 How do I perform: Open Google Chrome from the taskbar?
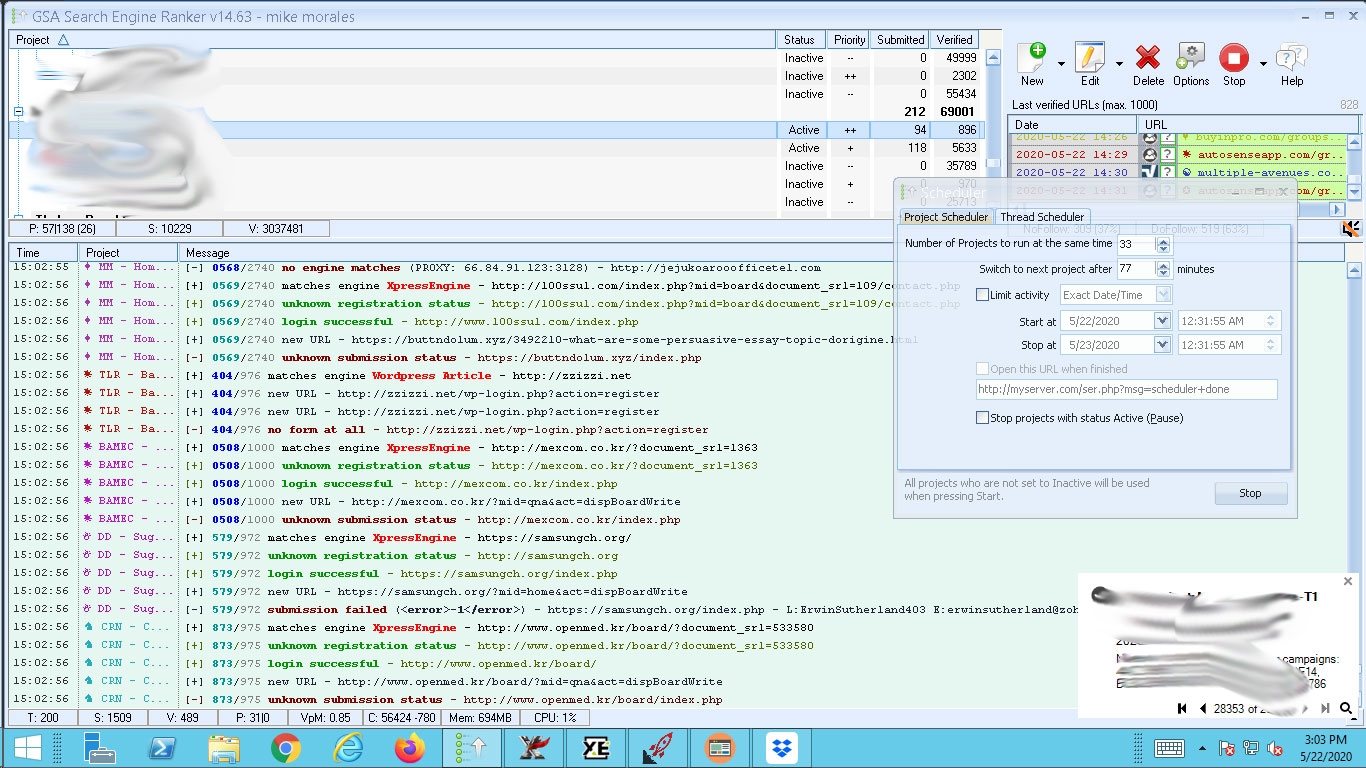[285, 748]
